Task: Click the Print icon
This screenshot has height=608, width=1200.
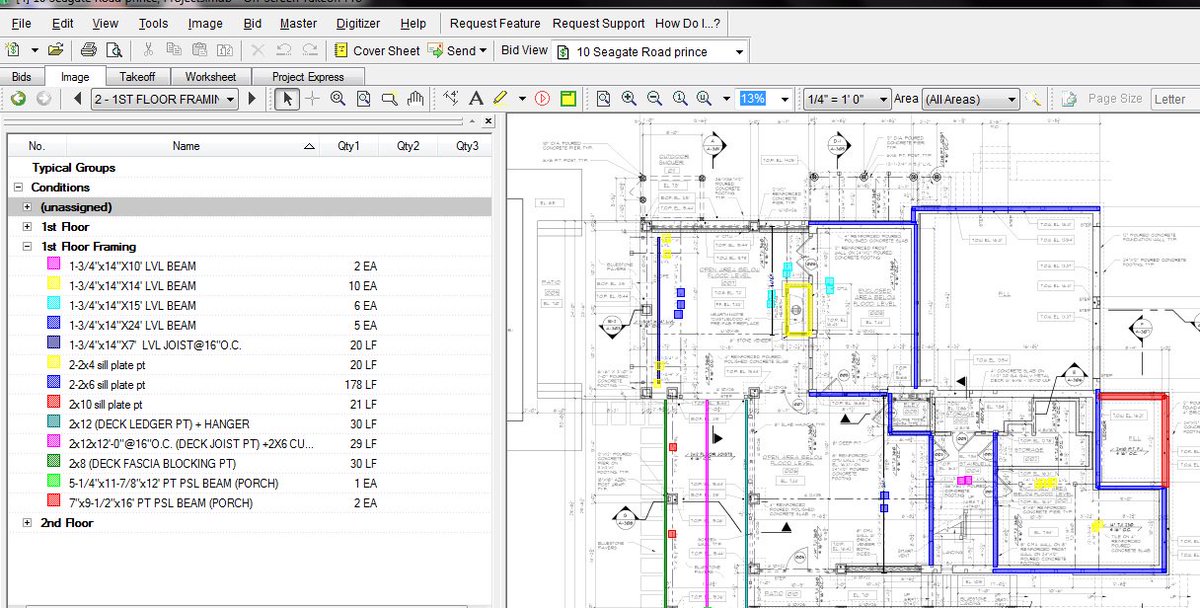Action: pos(89,50)
